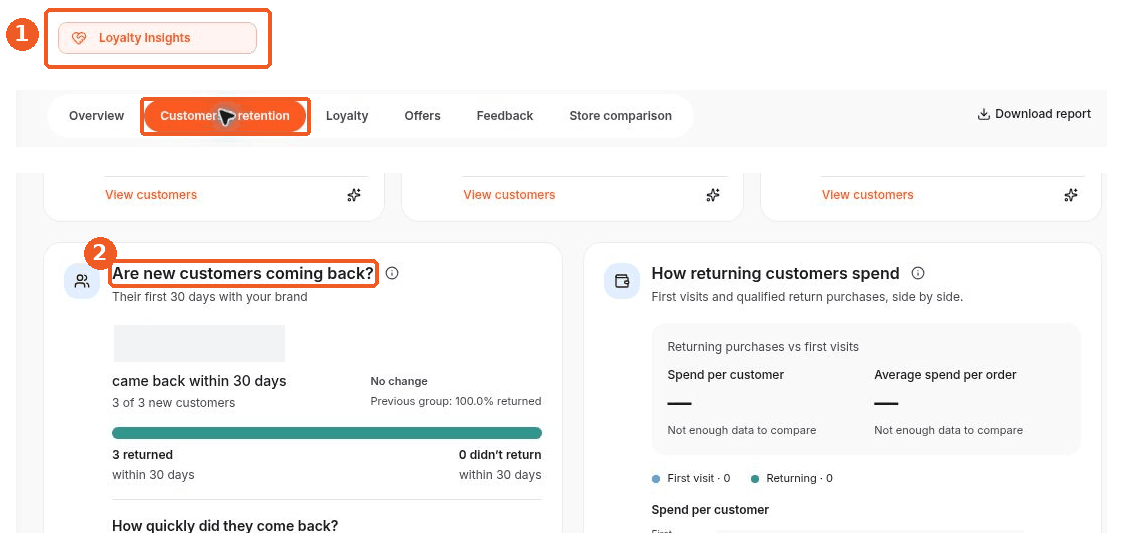Image resolution: width=1123 pixels, height=553 pixels.
Task: Click the First visit blue legend dot
Action: tap(656, 479)
